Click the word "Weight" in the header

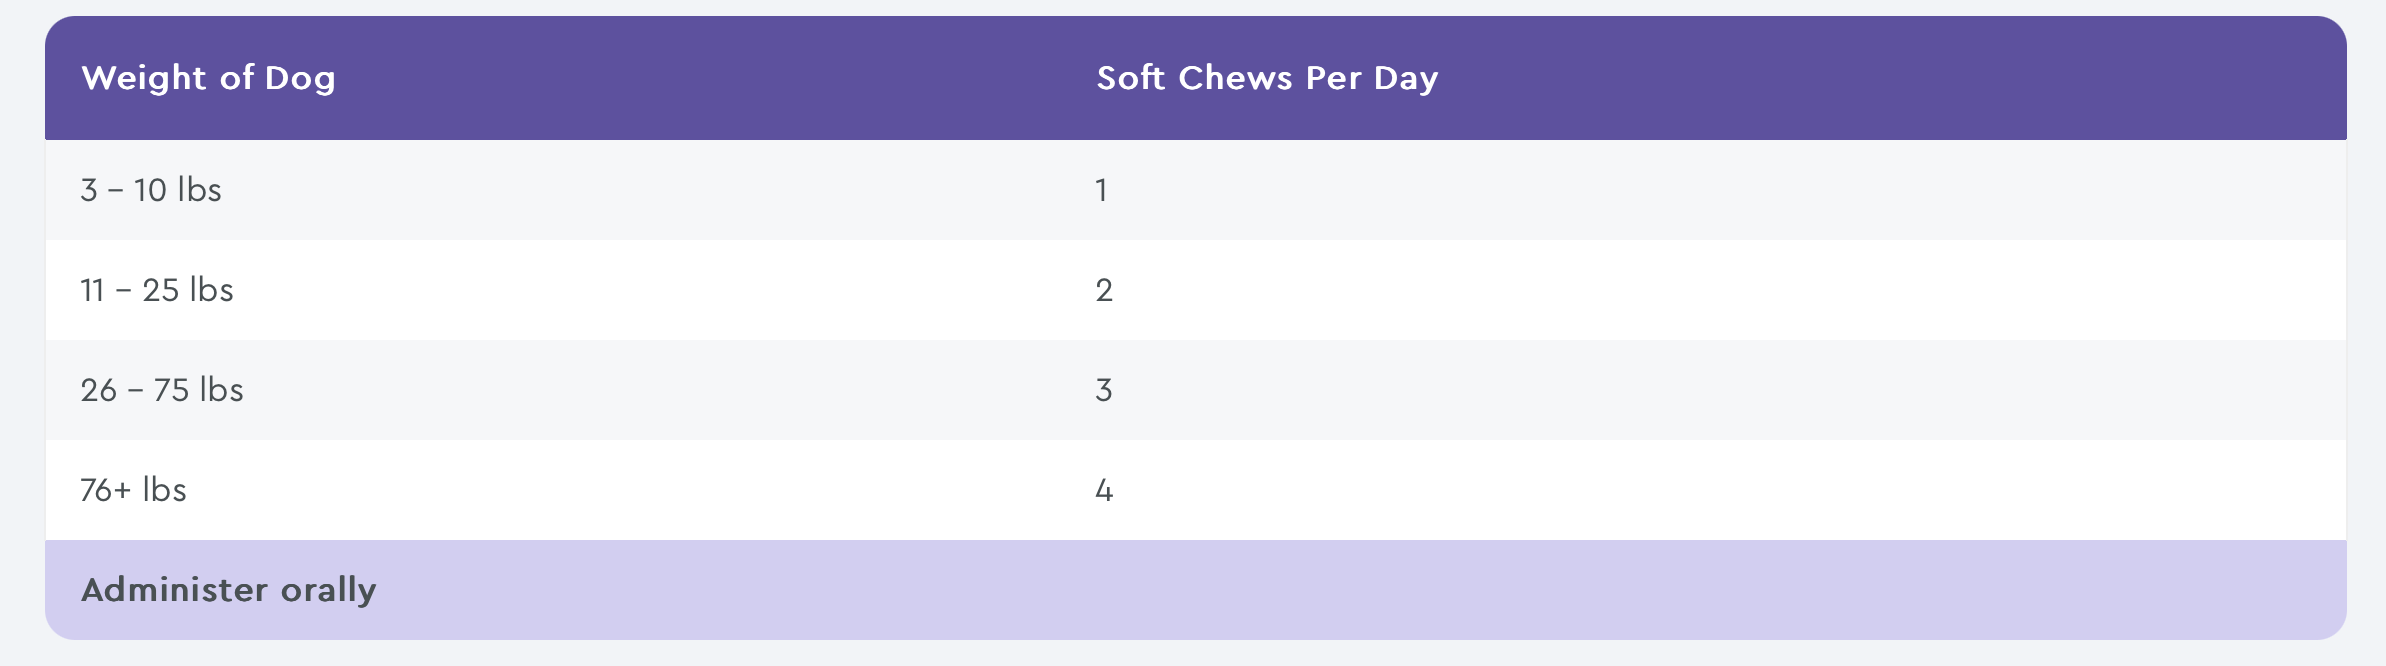coord(144,78)
